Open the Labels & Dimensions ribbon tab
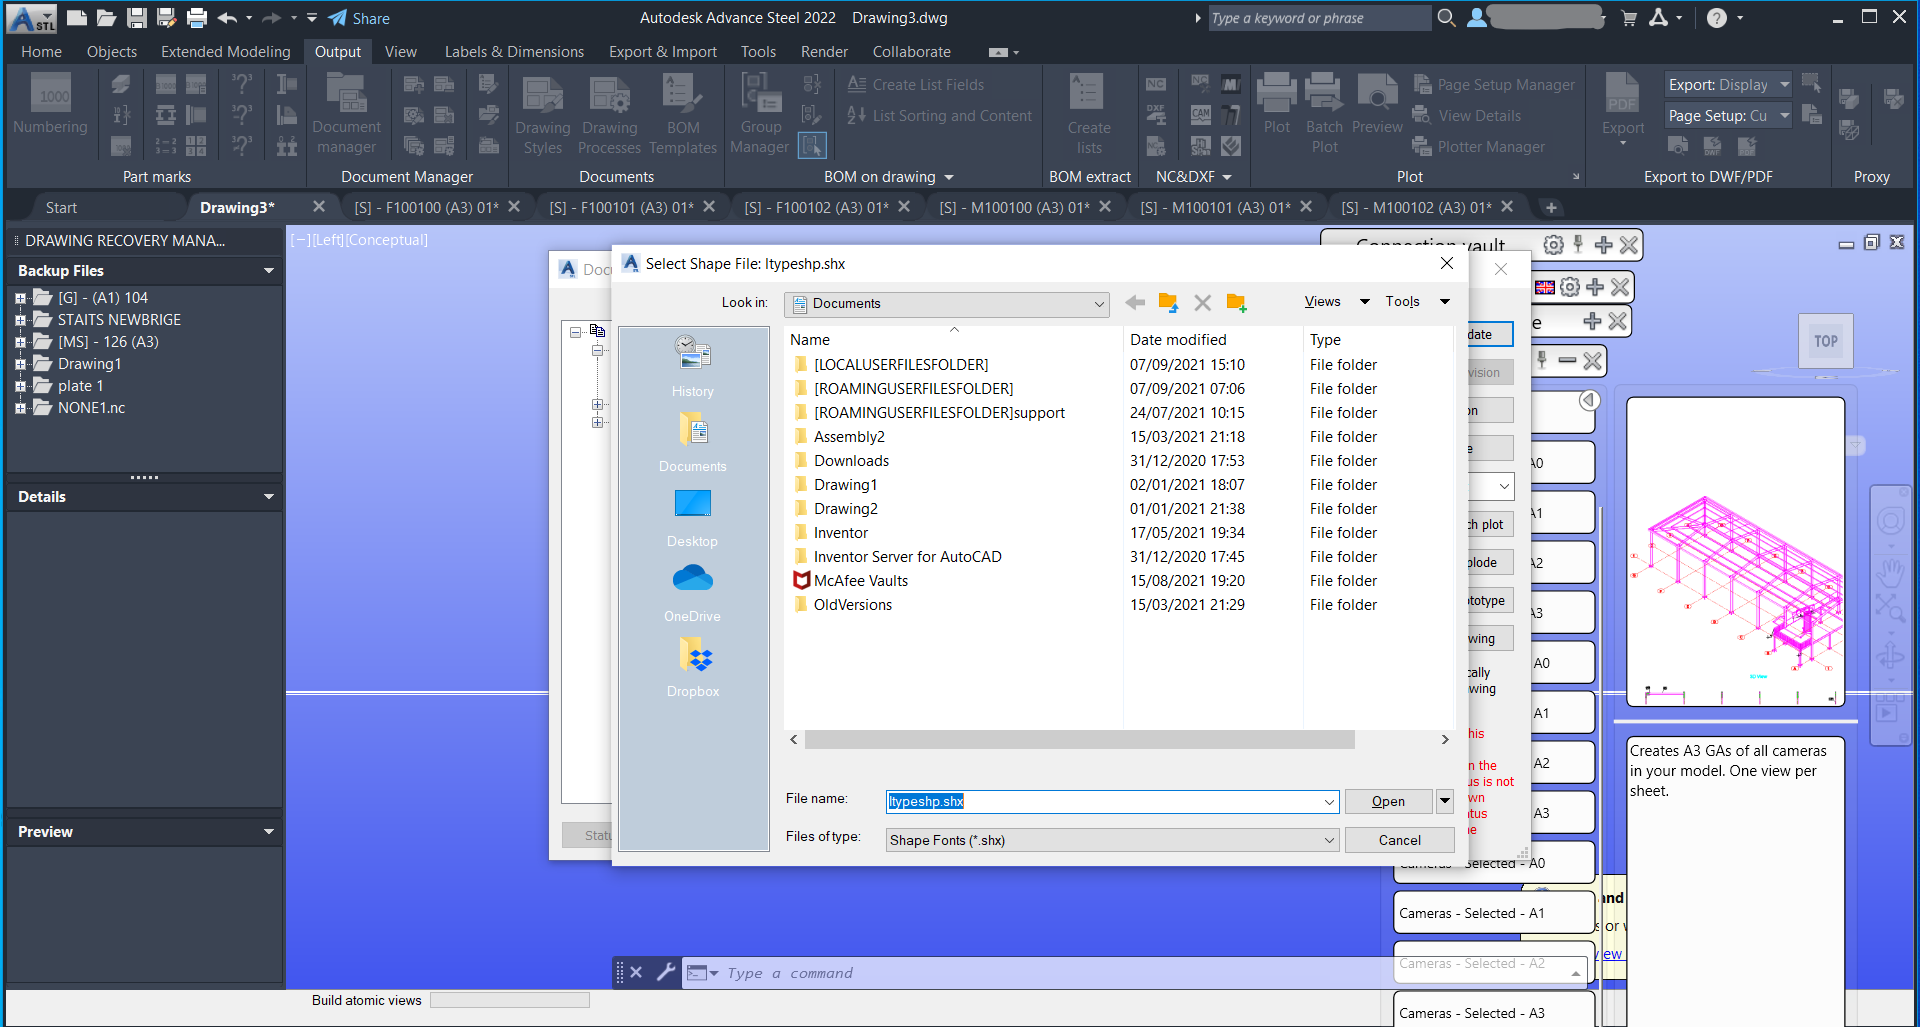This screenshot has height=1027, width=1920. [x=514, y=52]
